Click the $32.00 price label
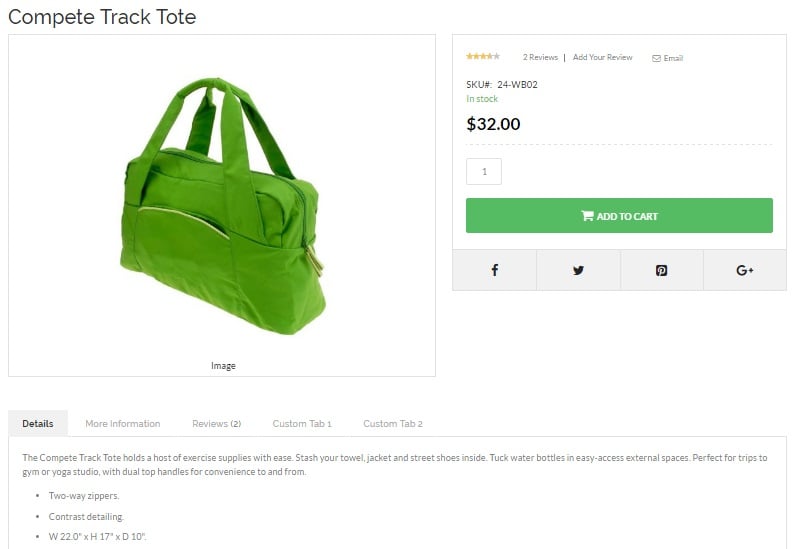The image size is (795, 549). point(493,124)
